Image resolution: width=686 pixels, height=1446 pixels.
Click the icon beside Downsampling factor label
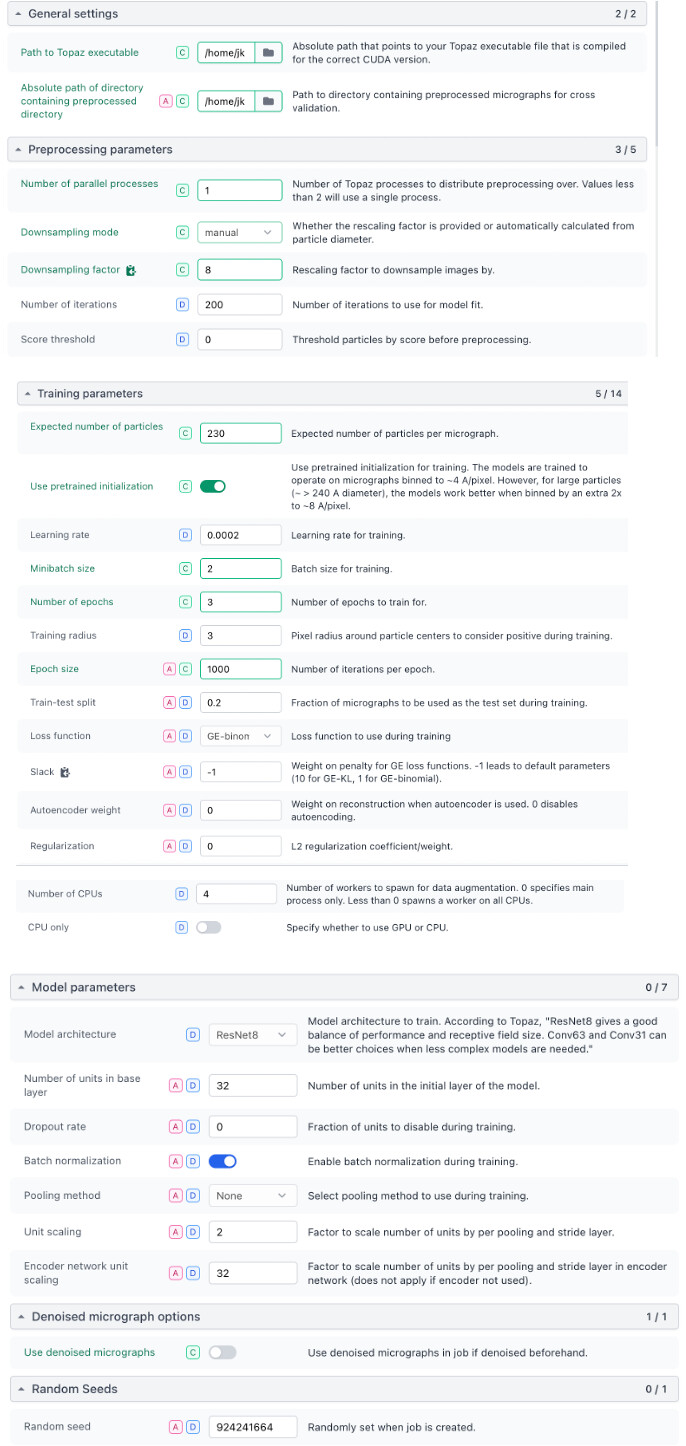(131, 270)
